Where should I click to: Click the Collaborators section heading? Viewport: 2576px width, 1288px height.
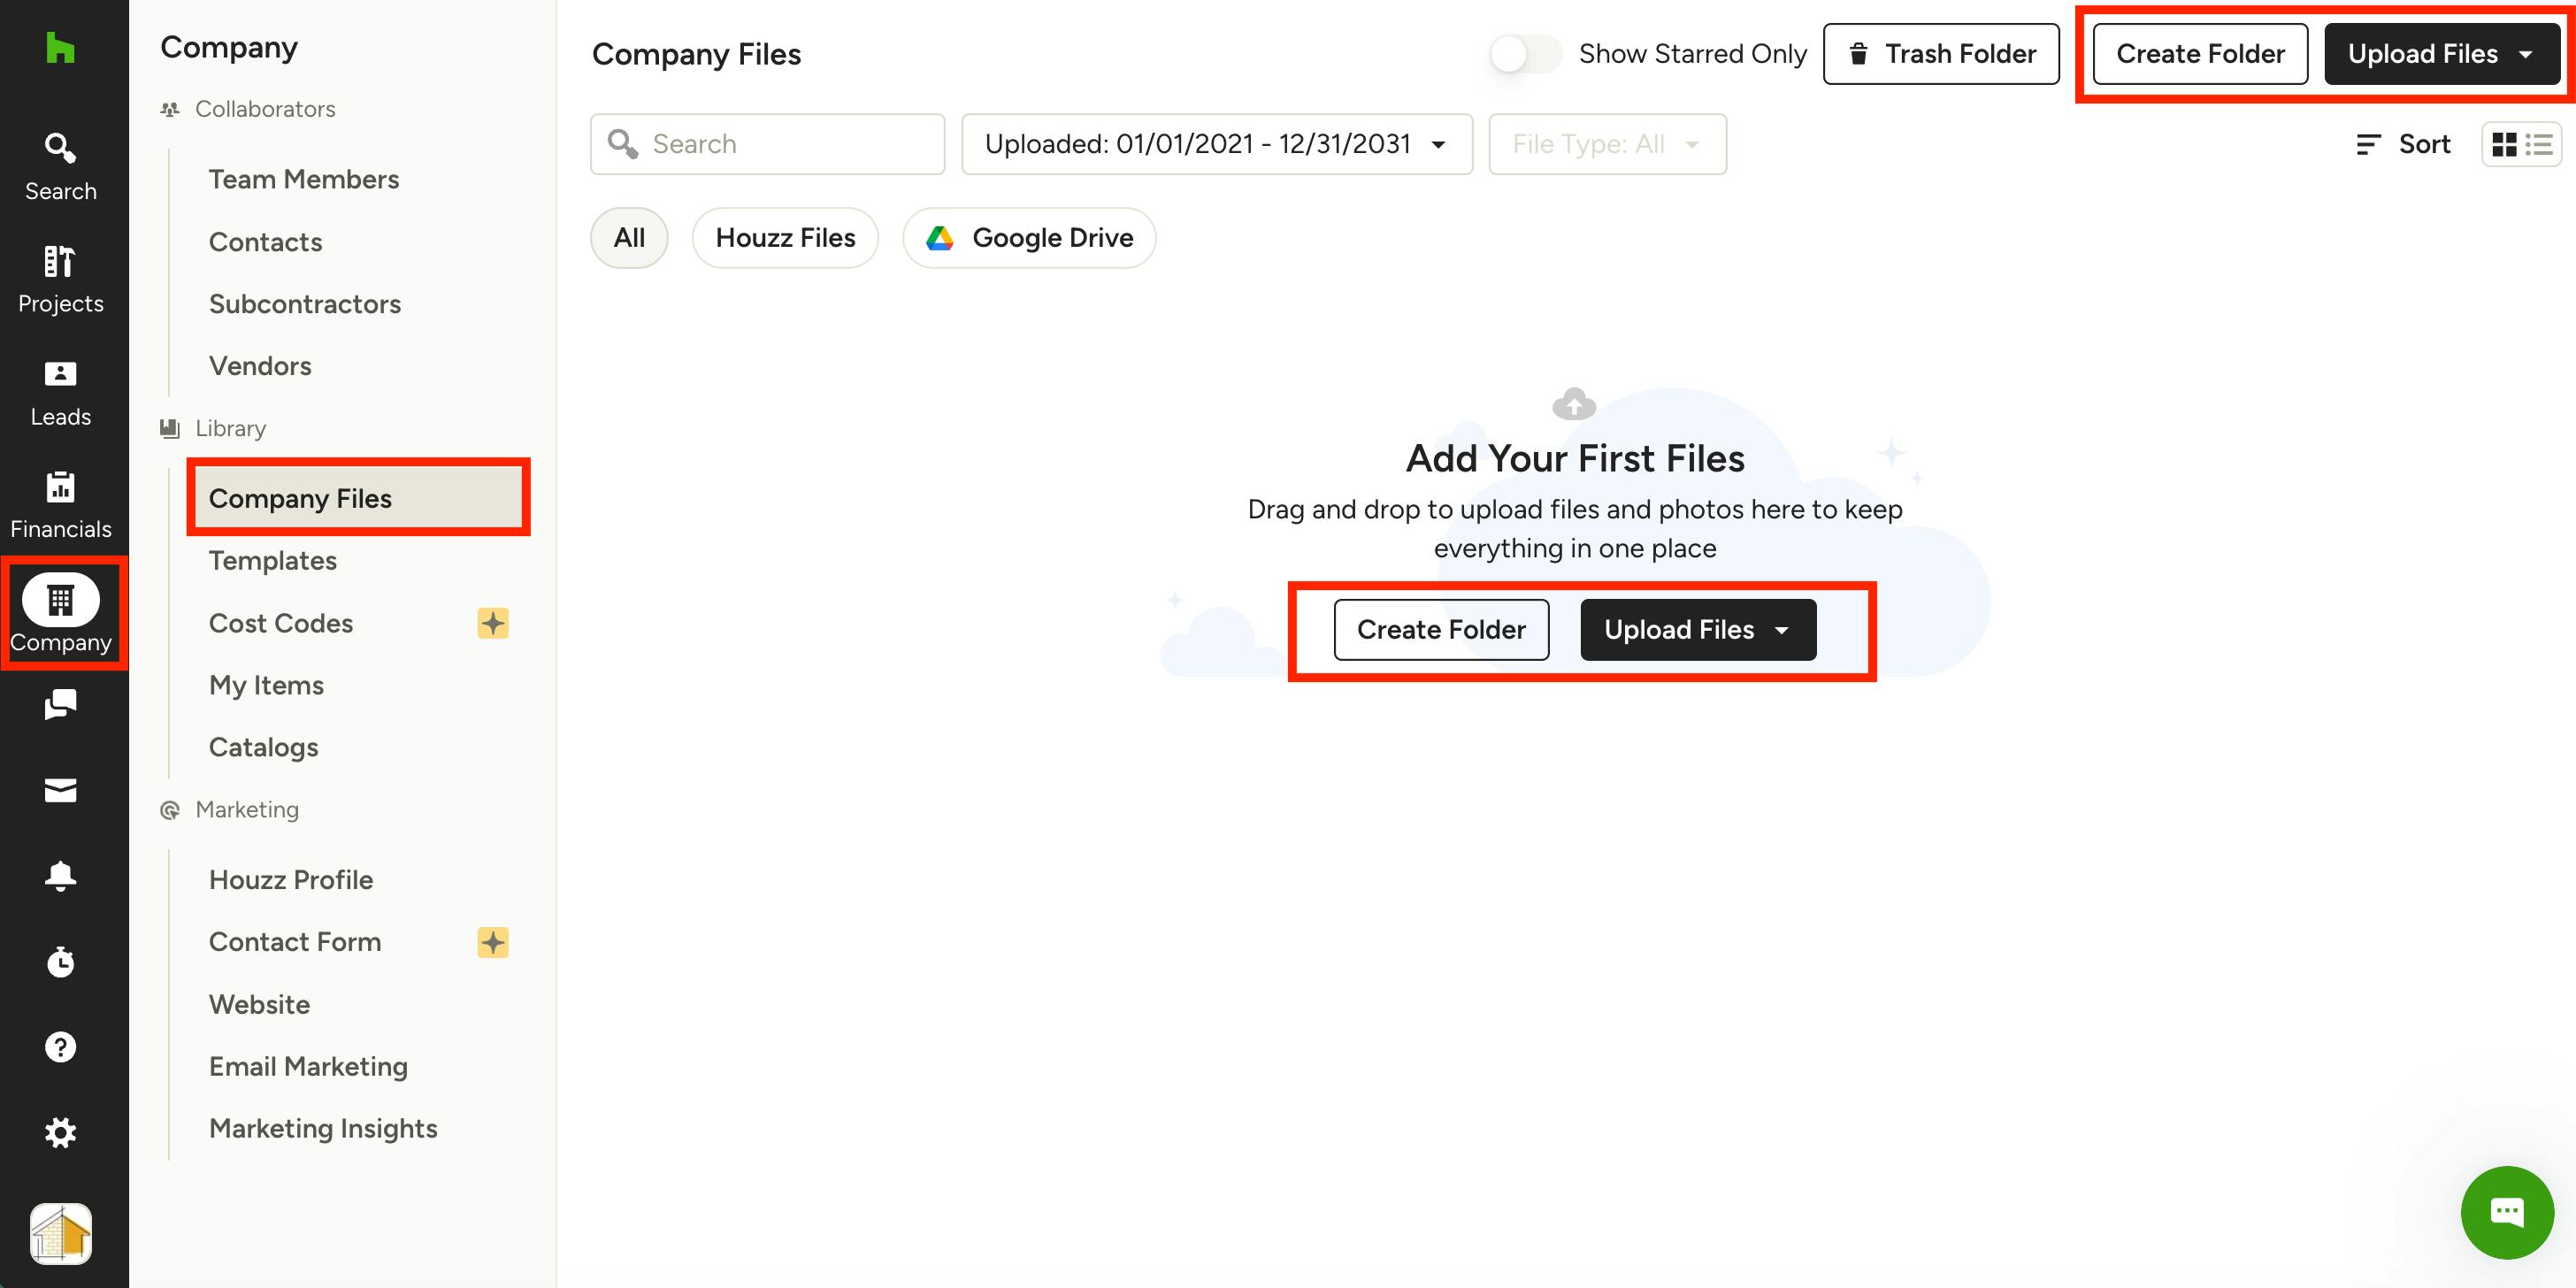pyautogui.click(x=265, y=109)
